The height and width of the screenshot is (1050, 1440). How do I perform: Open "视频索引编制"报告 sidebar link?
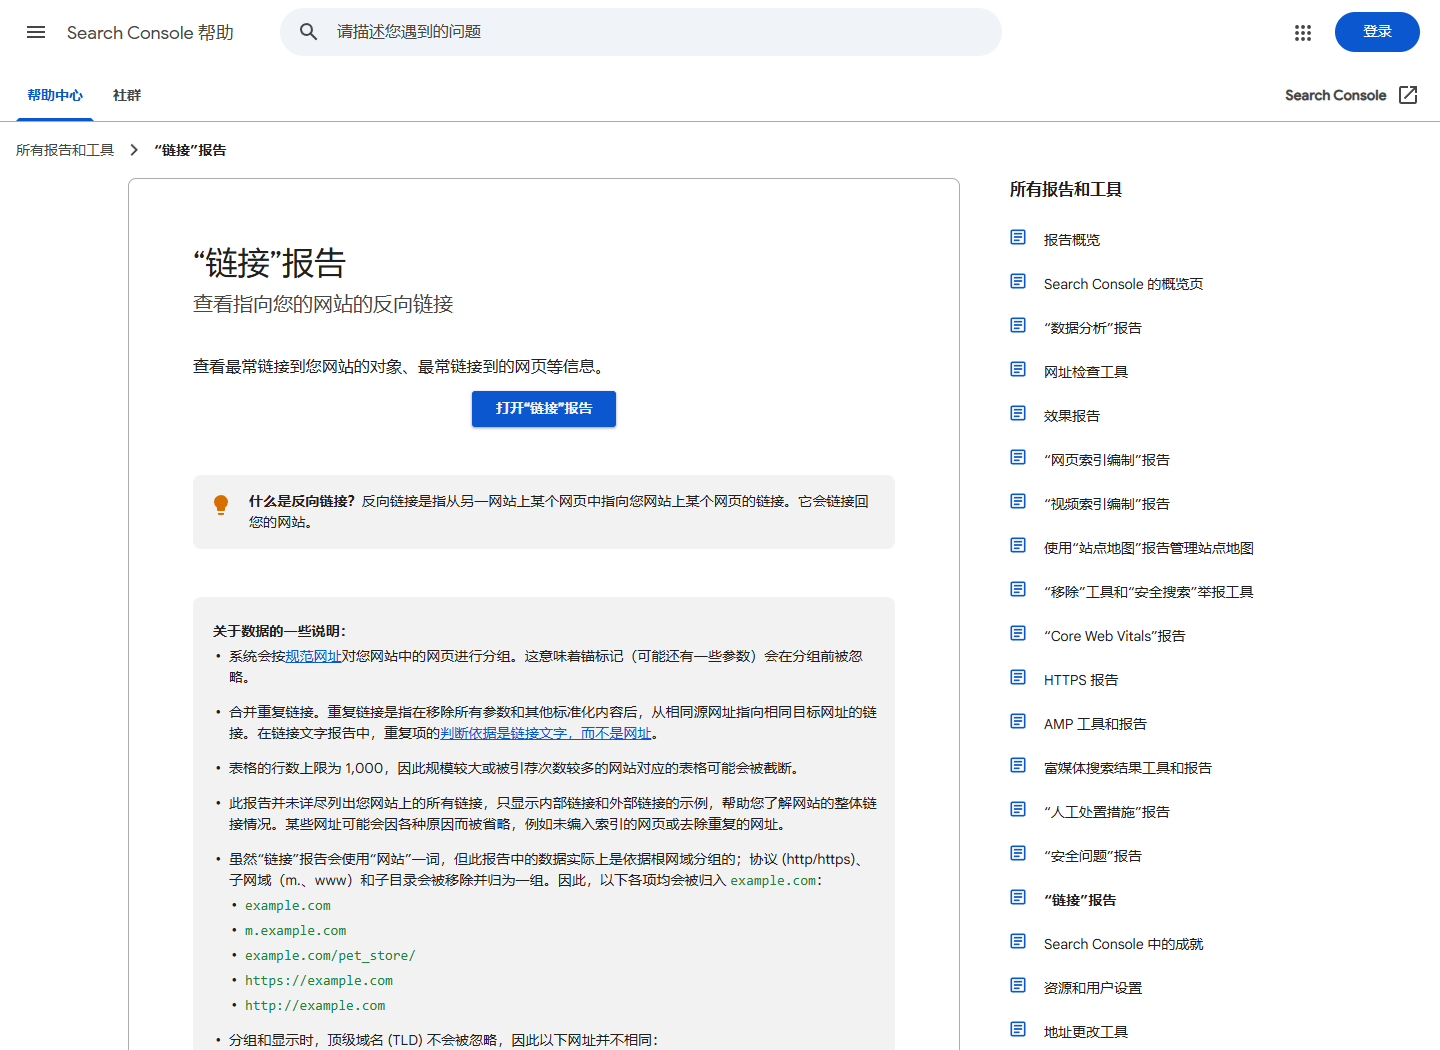[1107, 504]
